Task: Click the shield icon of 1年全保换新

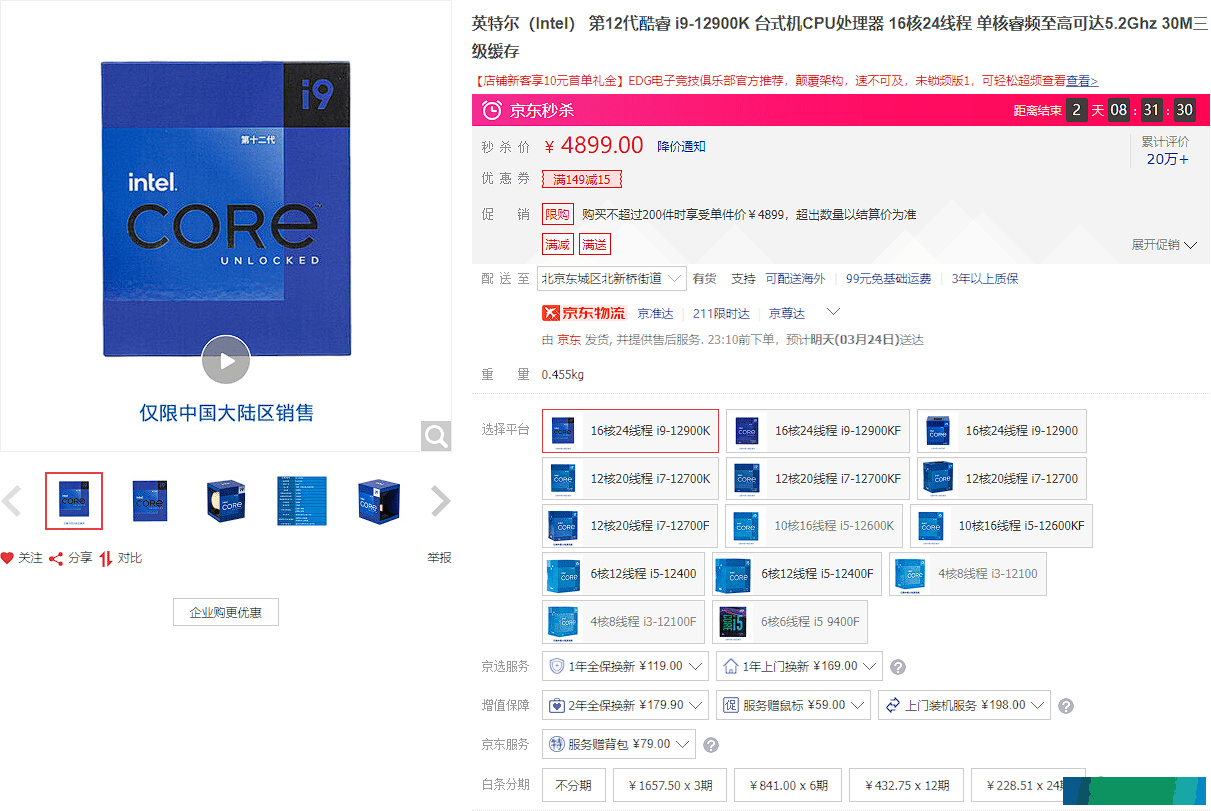Action: click(x=557, y=666)
